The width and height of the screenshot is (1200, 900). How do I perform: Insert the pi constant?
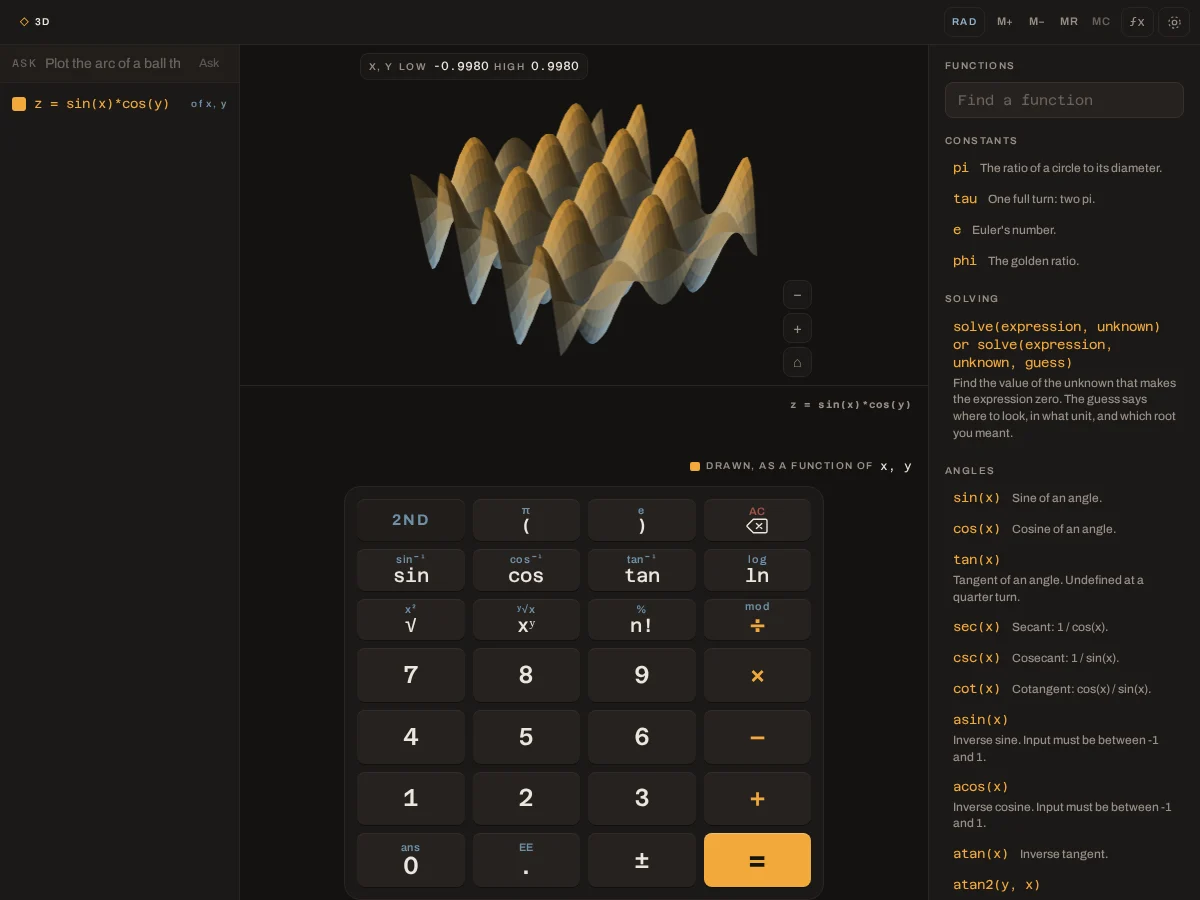click(1064, 168)
